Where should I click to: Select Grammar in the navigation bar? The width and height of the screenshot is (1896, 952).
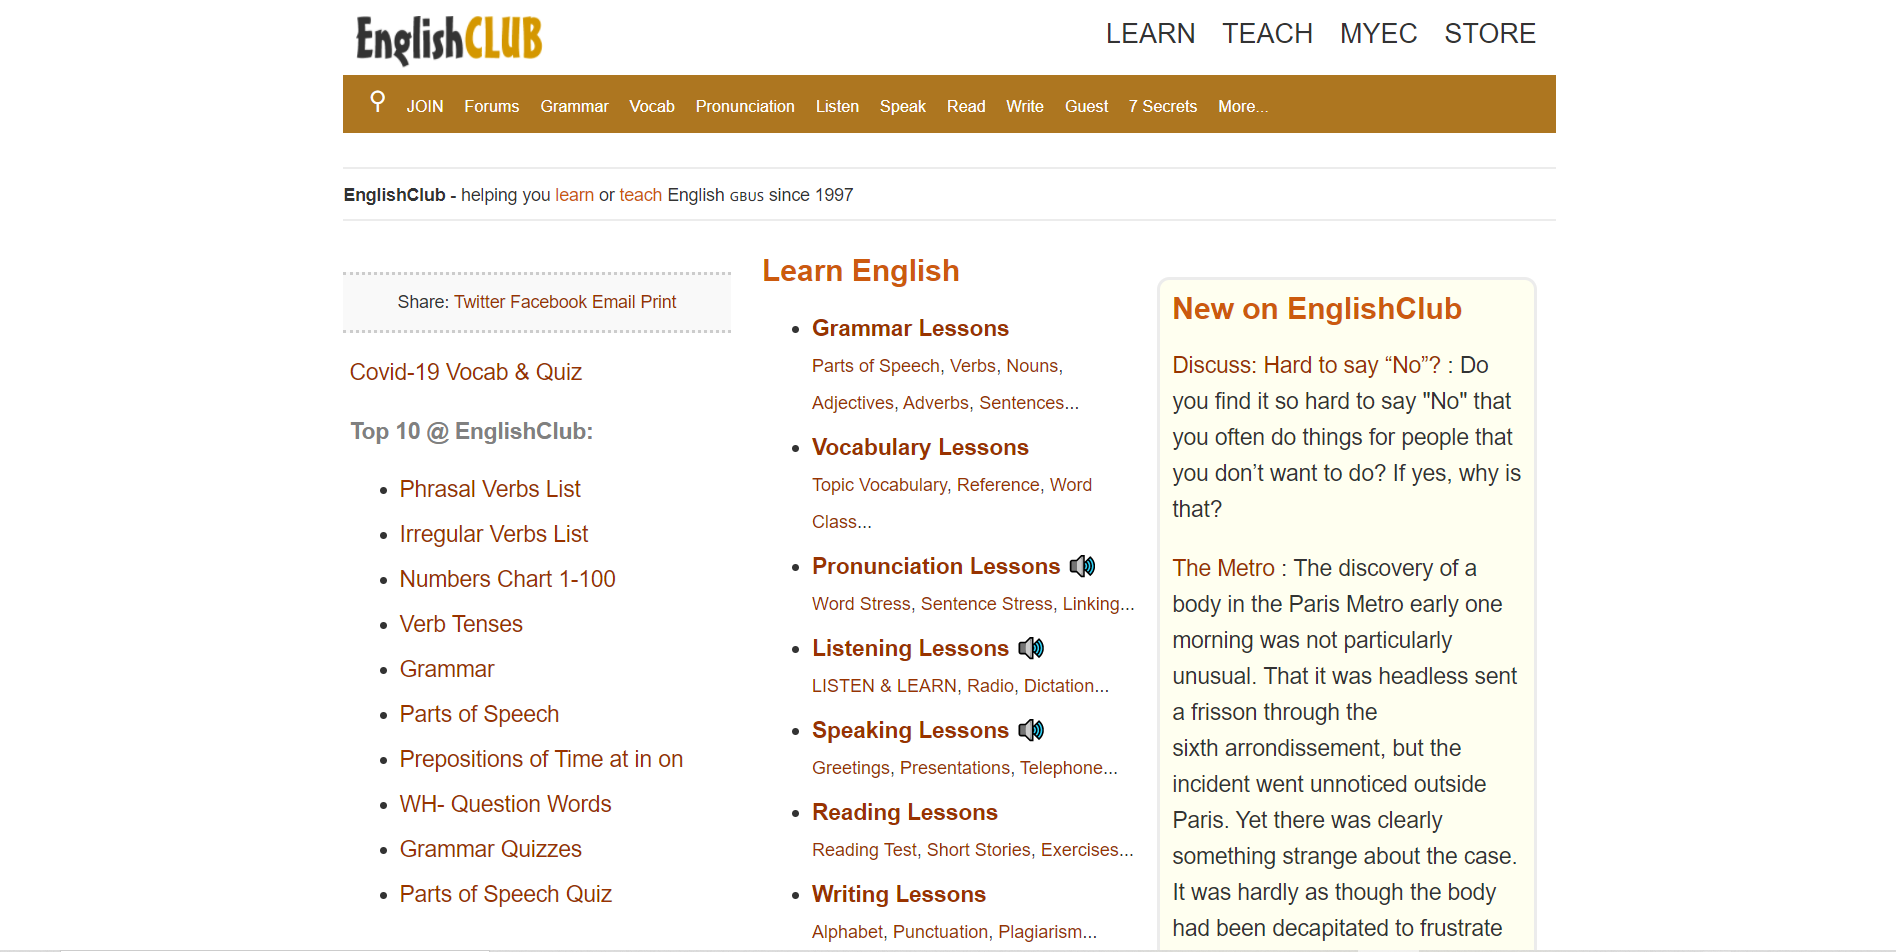pyautogui.click(x=574, y=106)
